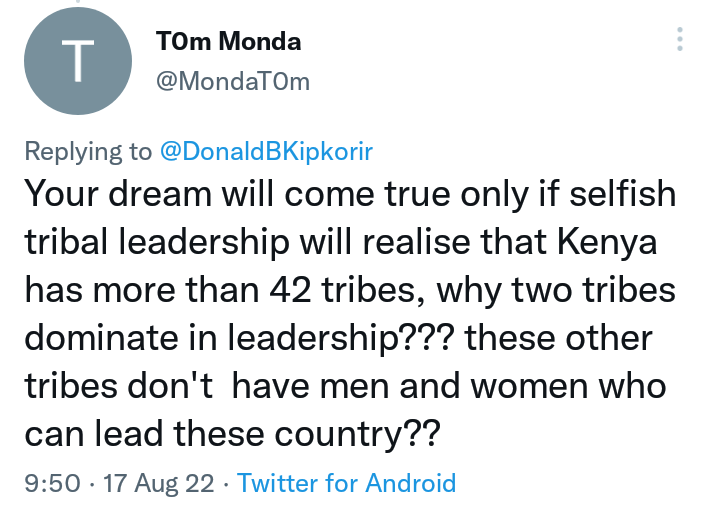Open the @DonaldBKipkorir mention link

(x=266, y=151)
